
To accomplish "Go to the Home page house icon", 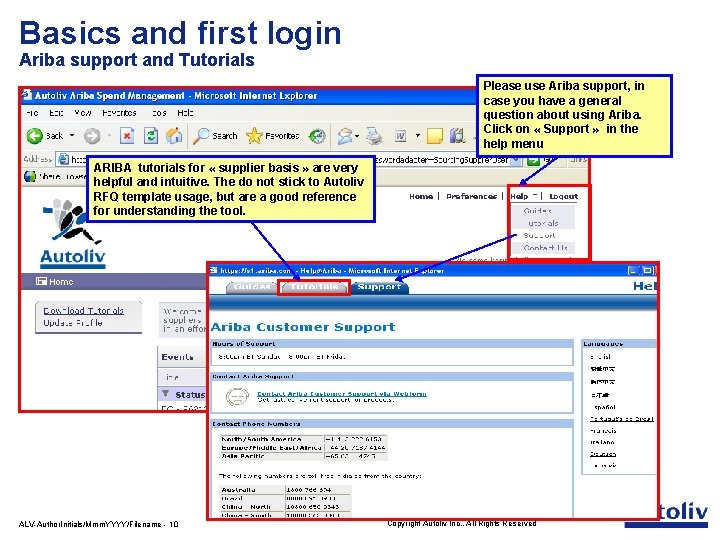I will coord(174,135).
